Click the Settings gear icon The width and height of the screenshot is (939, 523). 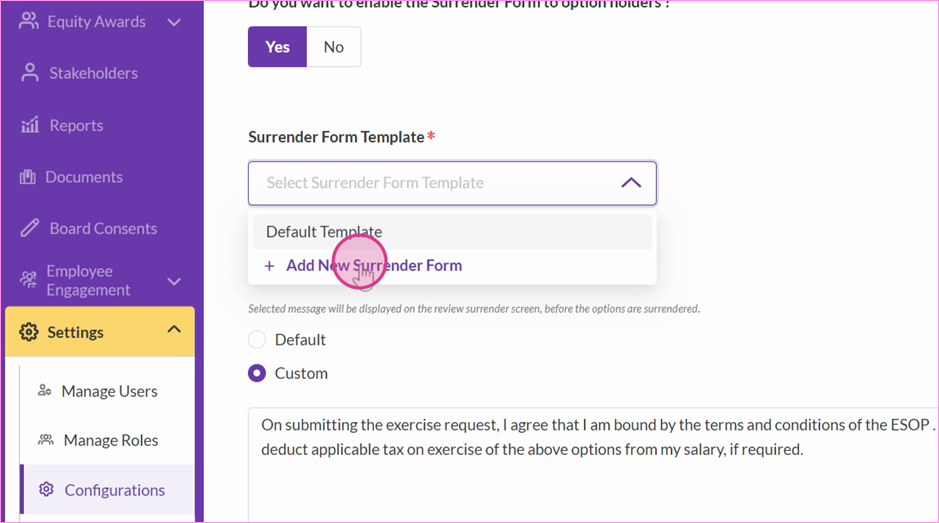[x=29, y=332]
